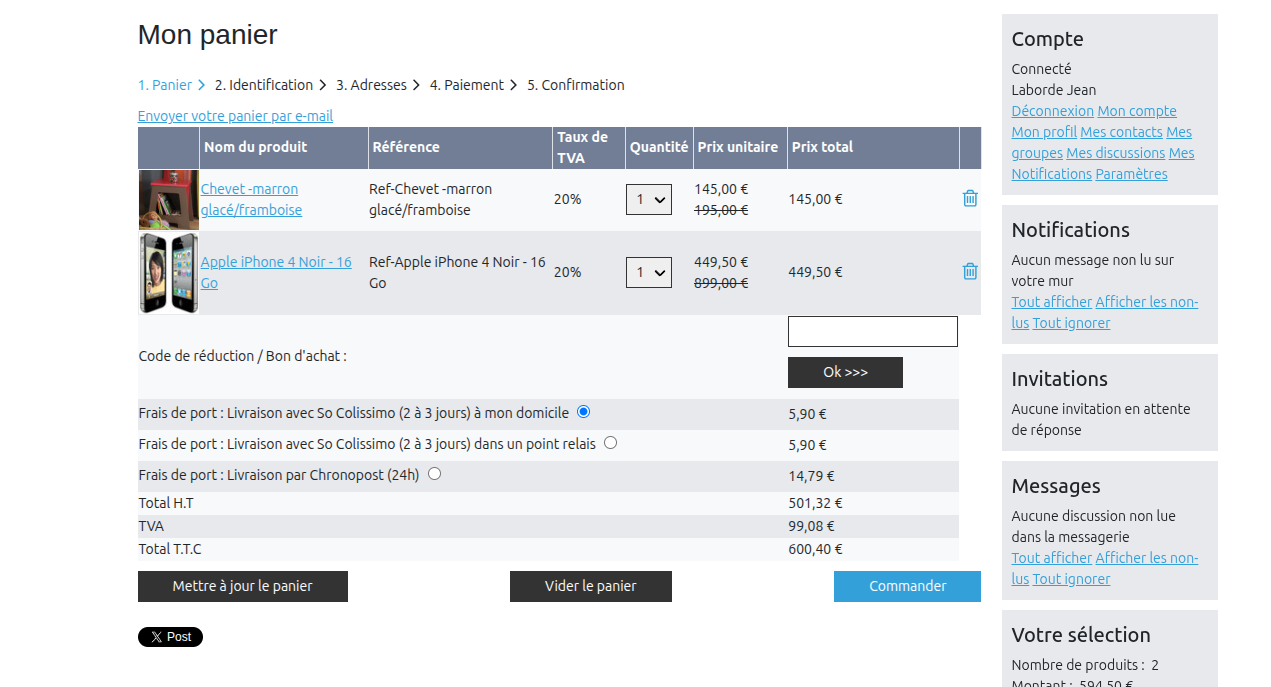This screenshot has width=1271, height=687.
Task: Focus the discount code input field
Action: [872, 331]
